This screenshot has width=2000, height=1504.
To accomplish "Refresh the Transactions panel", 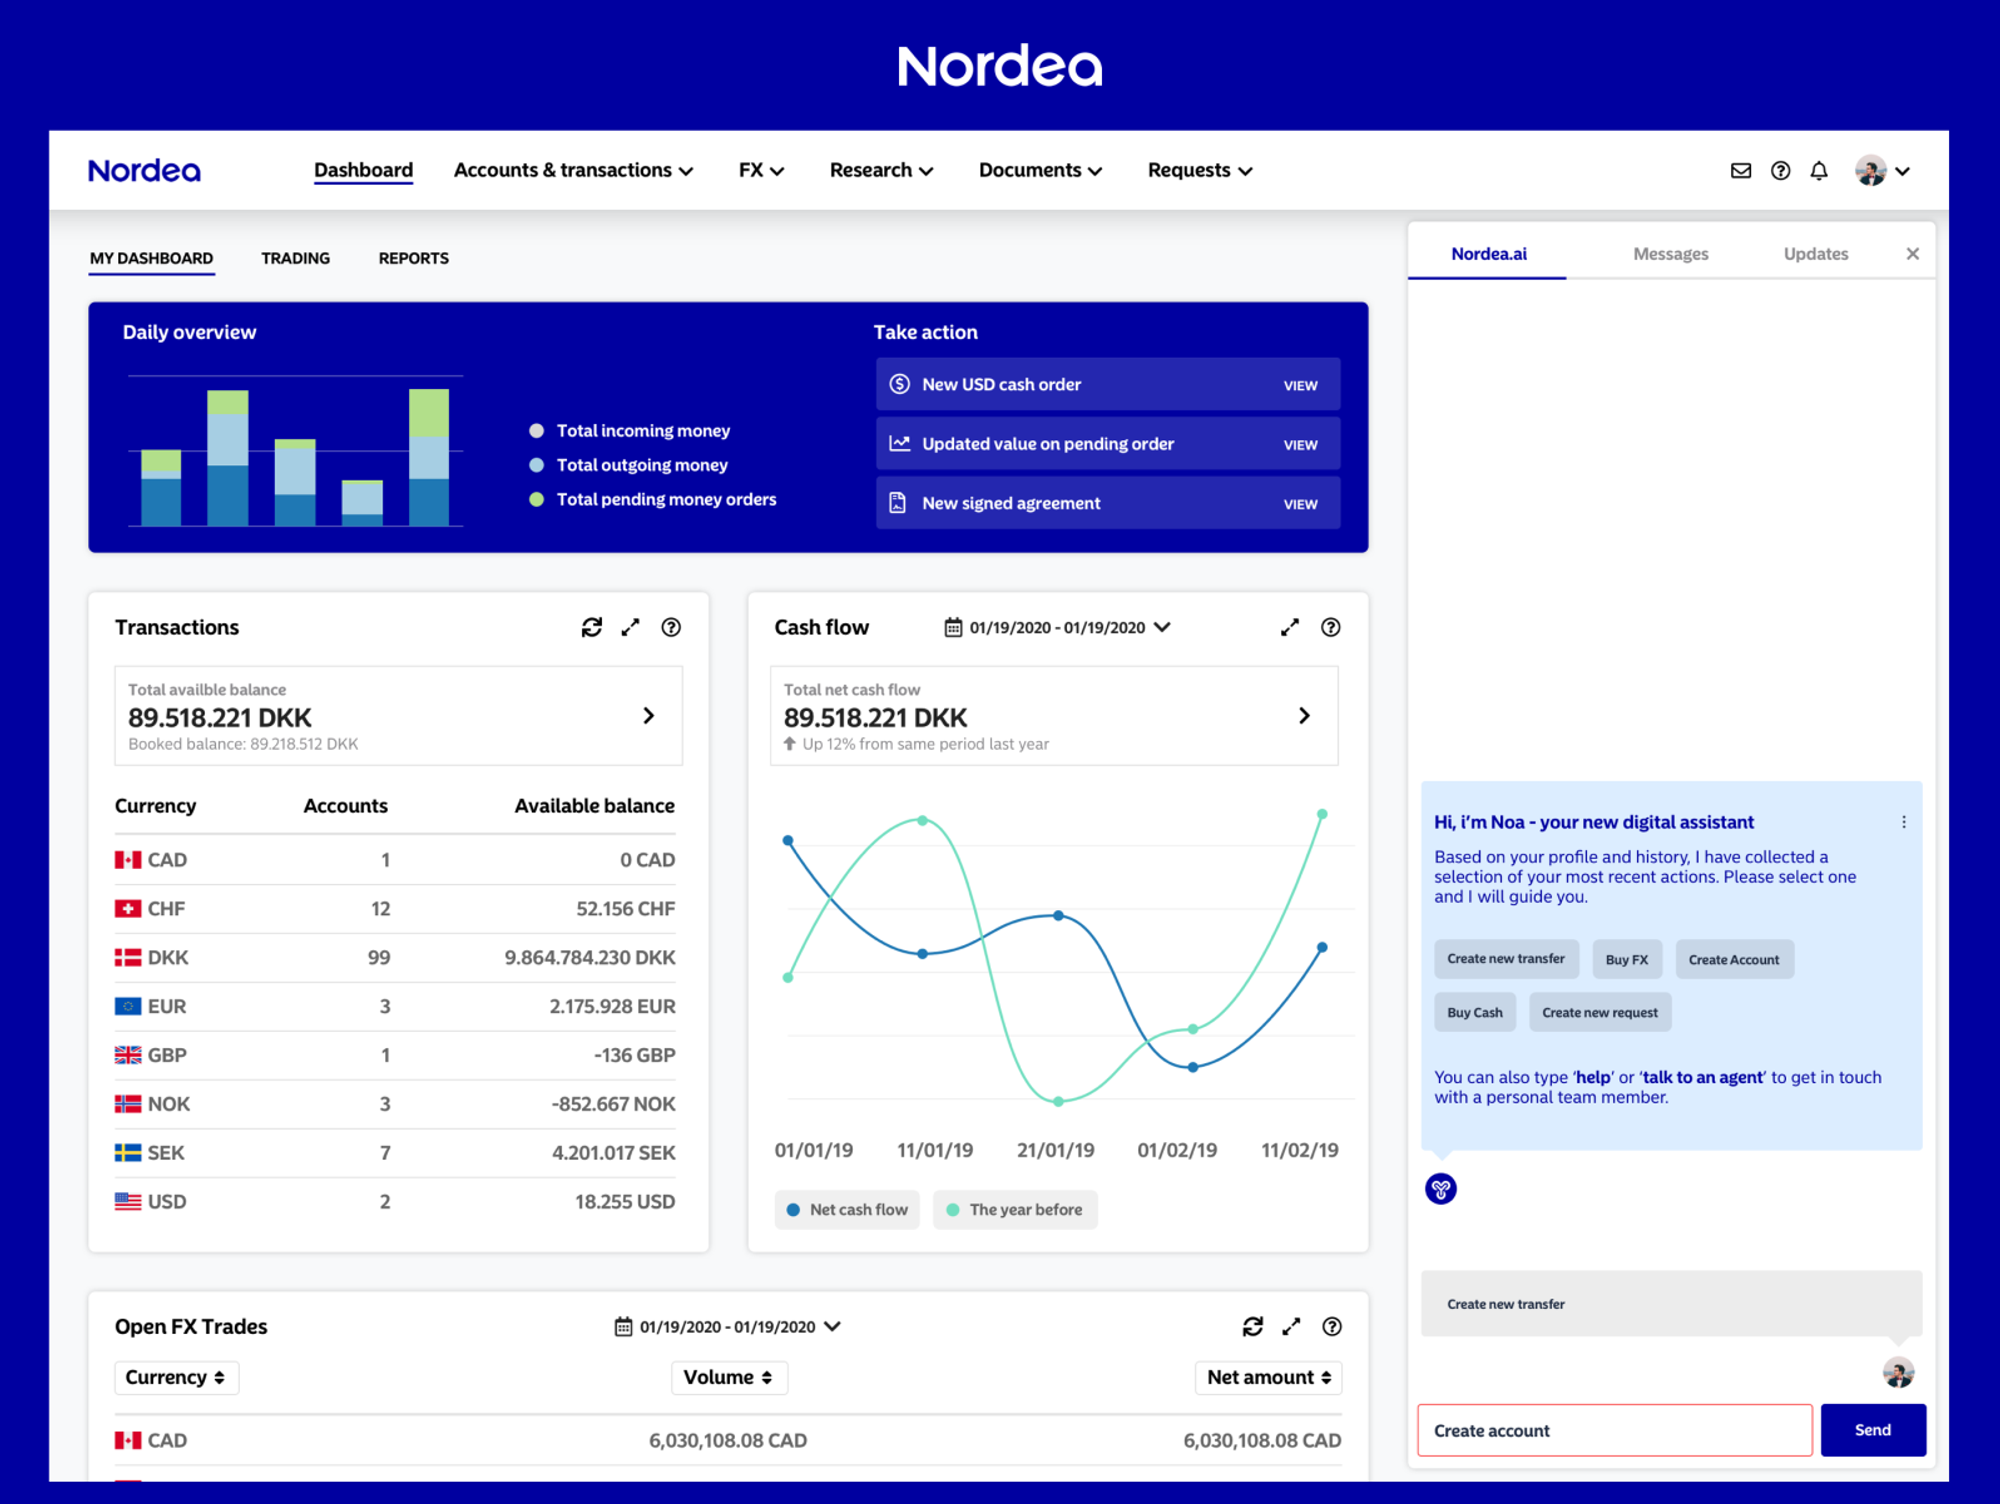I will [592, 627].
